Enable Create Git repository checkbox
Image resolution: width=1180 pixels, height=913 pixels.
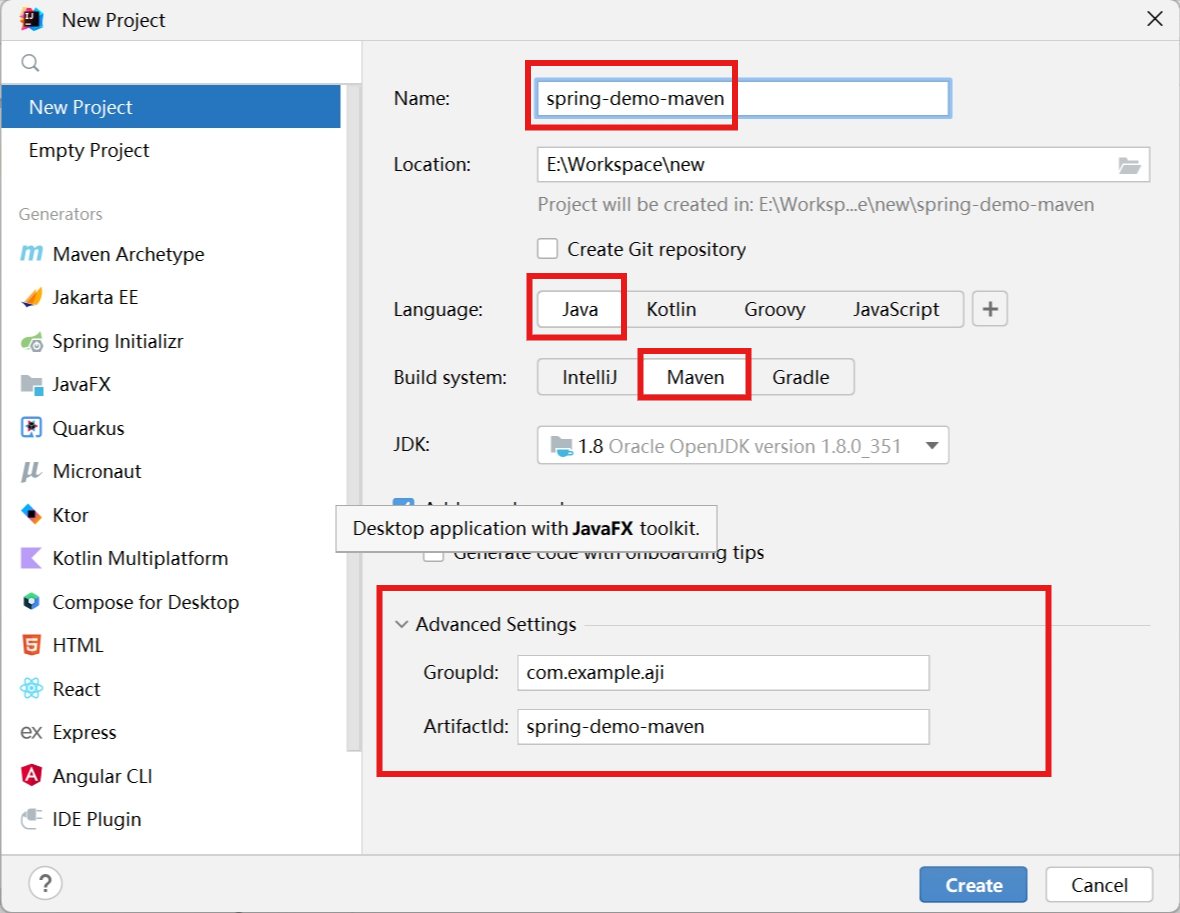coord(547,249)
